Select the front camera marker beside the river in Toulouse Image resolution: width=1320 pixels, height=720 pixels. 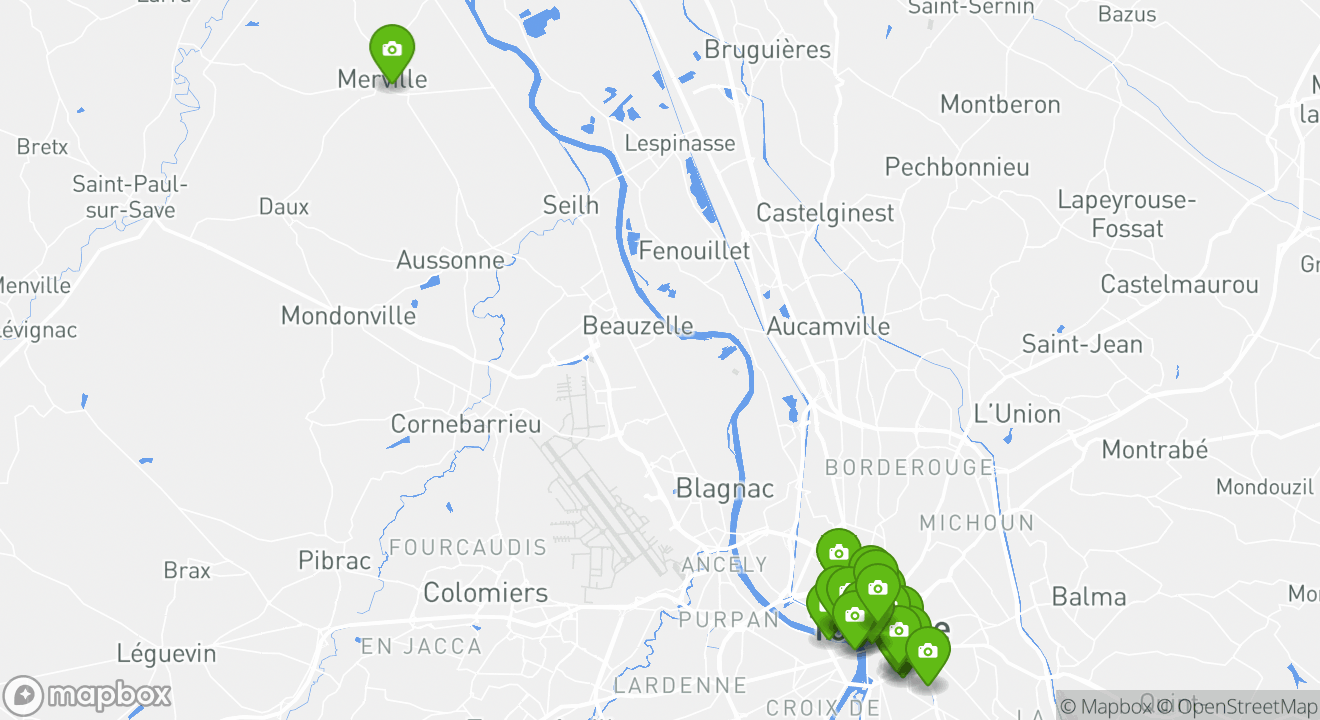(x=854, y=617)
